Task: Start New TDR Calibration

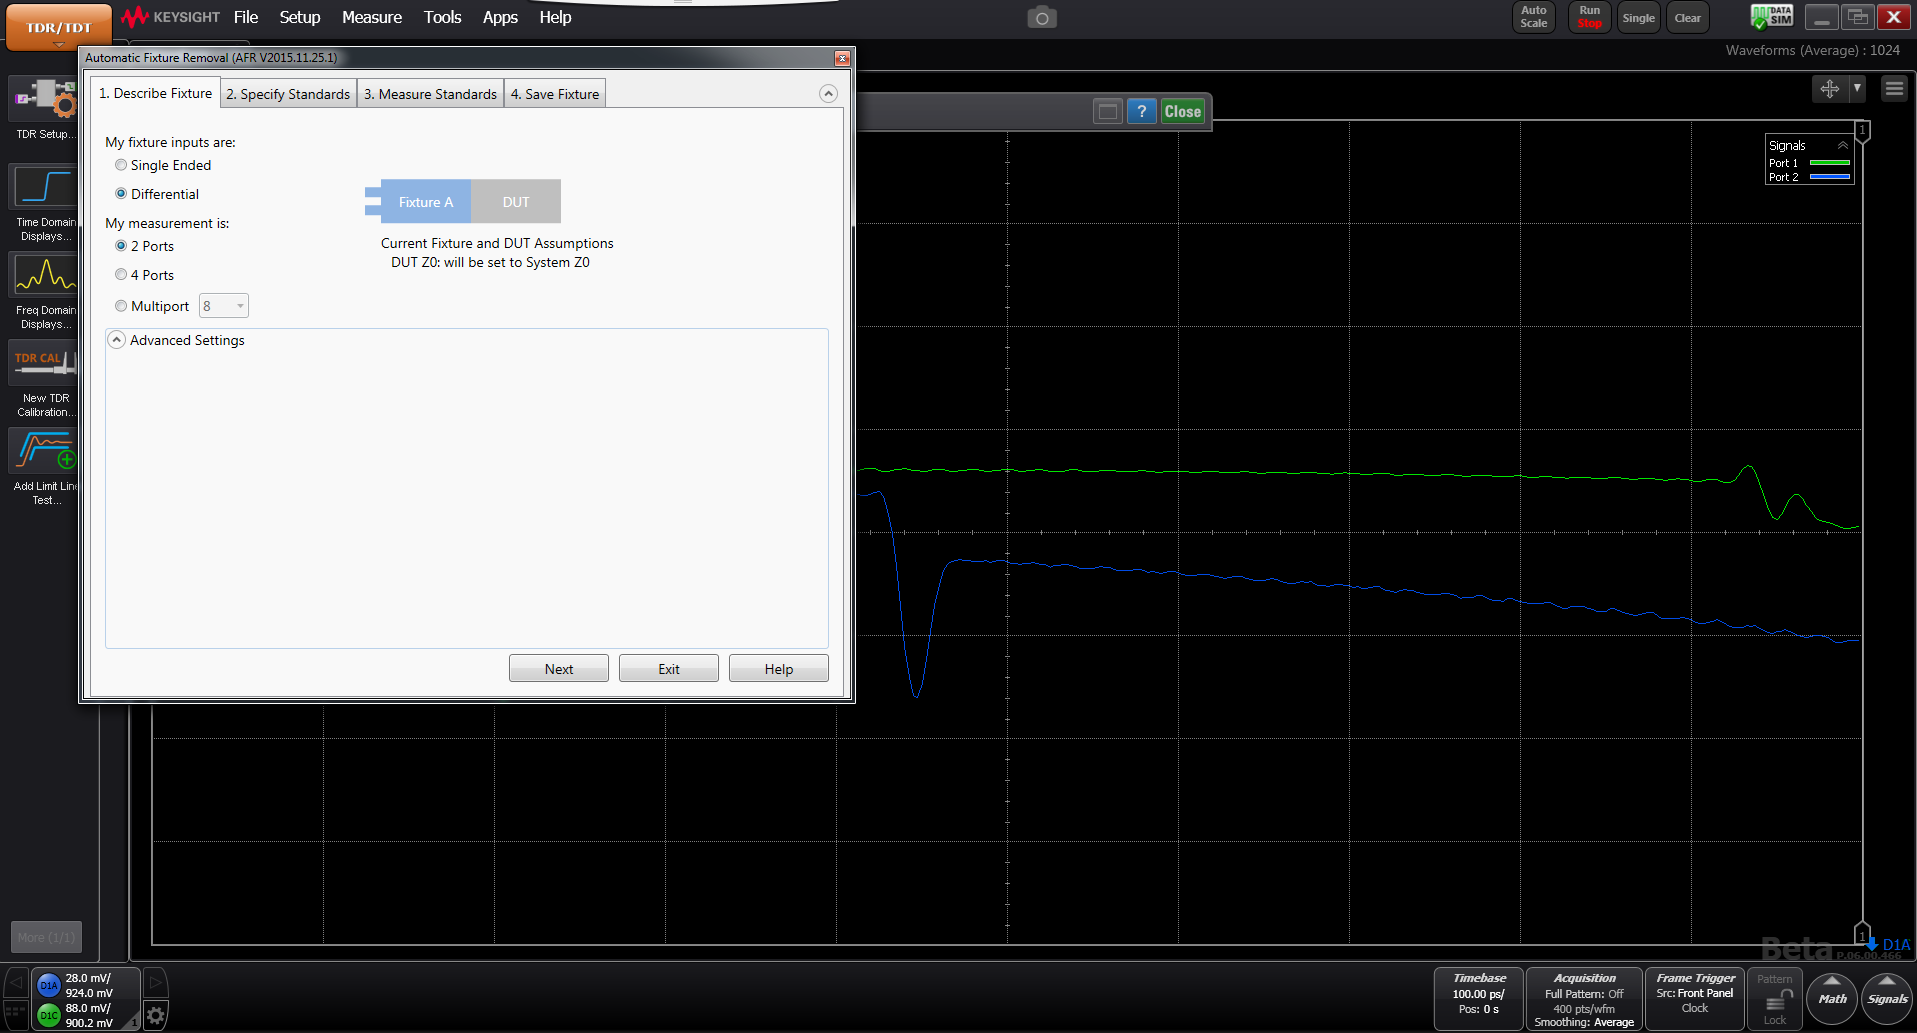Action: [44, 363]
